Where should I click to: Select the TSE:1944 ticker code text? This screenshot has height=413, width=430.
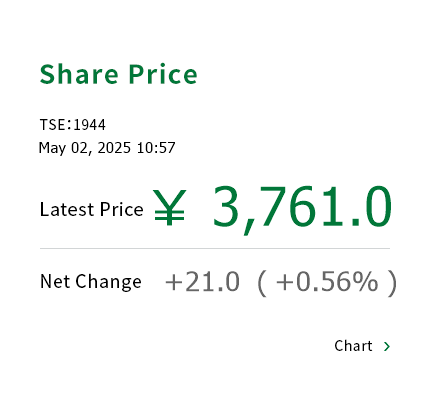[73, 125]
